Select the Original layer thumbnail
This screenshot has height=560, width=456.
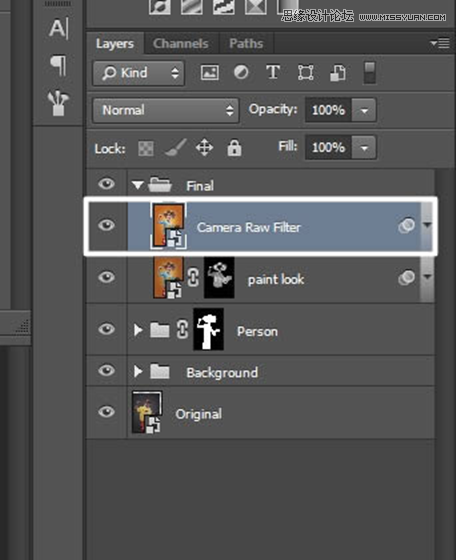click(x=147, y=412)
